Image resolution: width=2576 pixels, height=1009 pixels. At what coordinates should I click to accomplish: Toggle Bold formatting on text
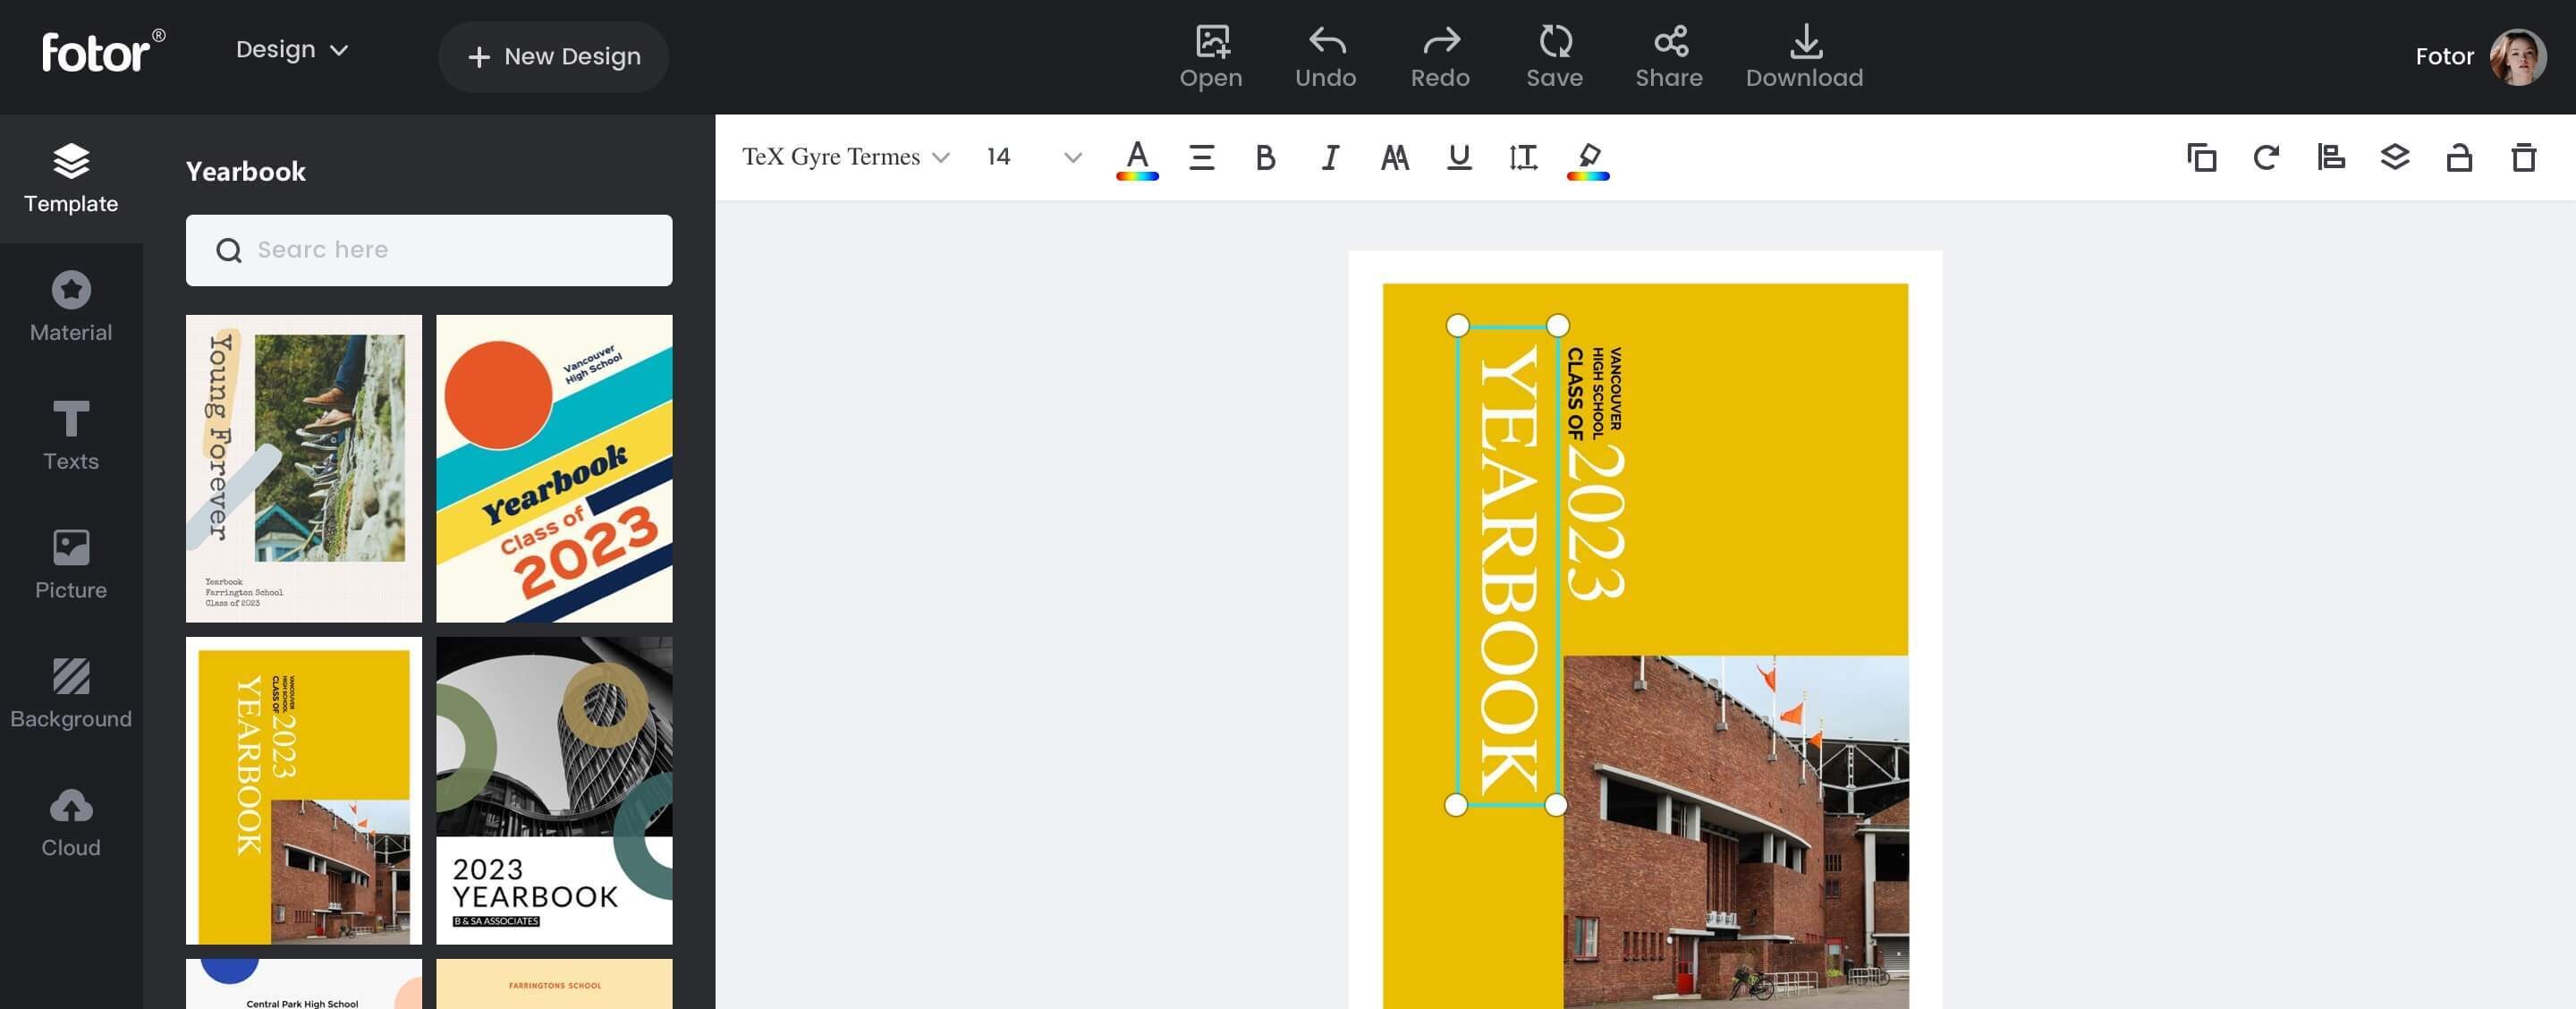pyautogui.click(x=1263, y=157)
